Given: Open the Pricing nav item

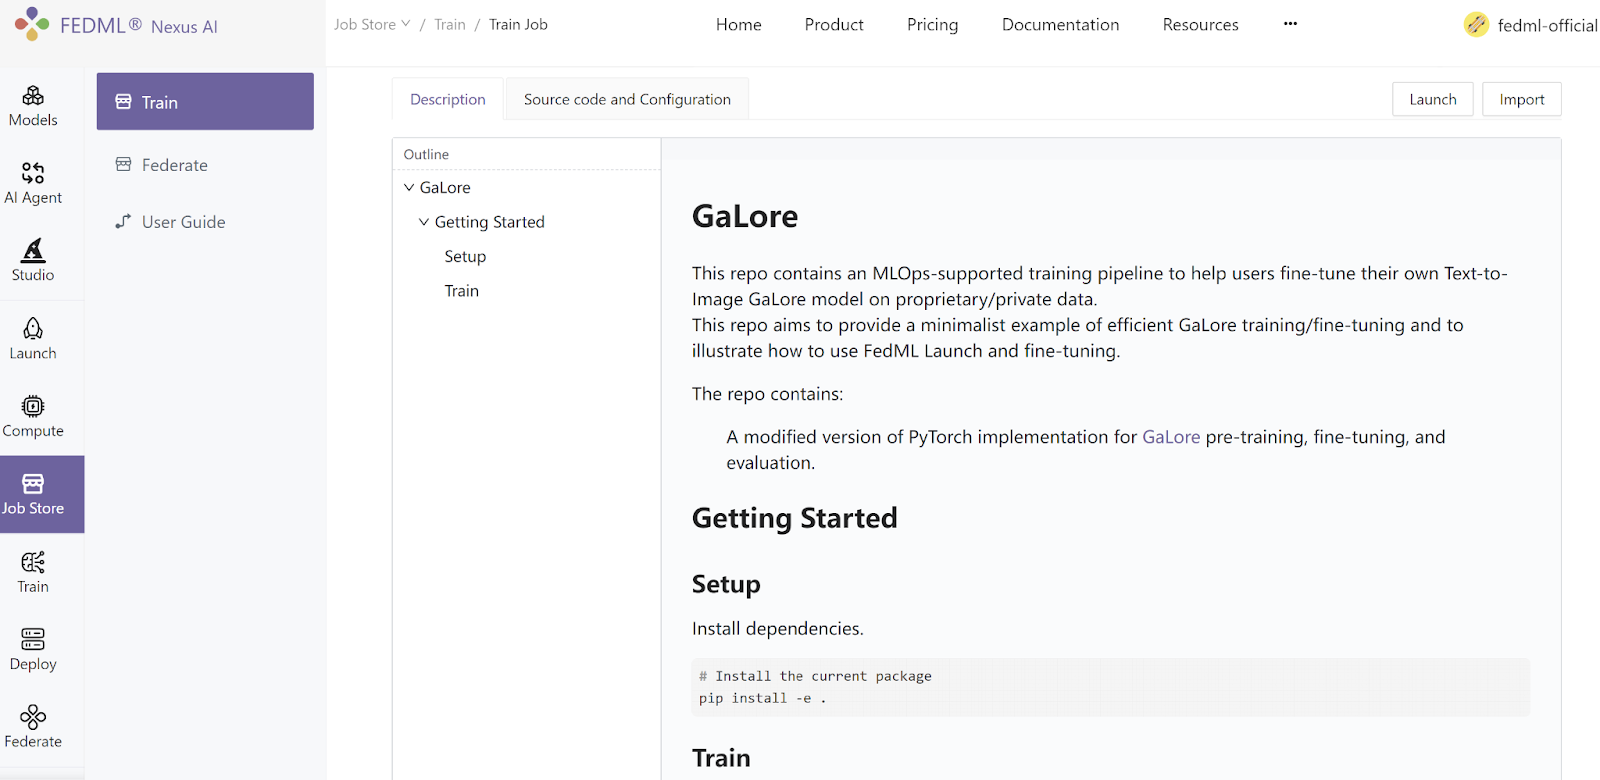Looking at the screenshot, I should click(x=933, y=25).
